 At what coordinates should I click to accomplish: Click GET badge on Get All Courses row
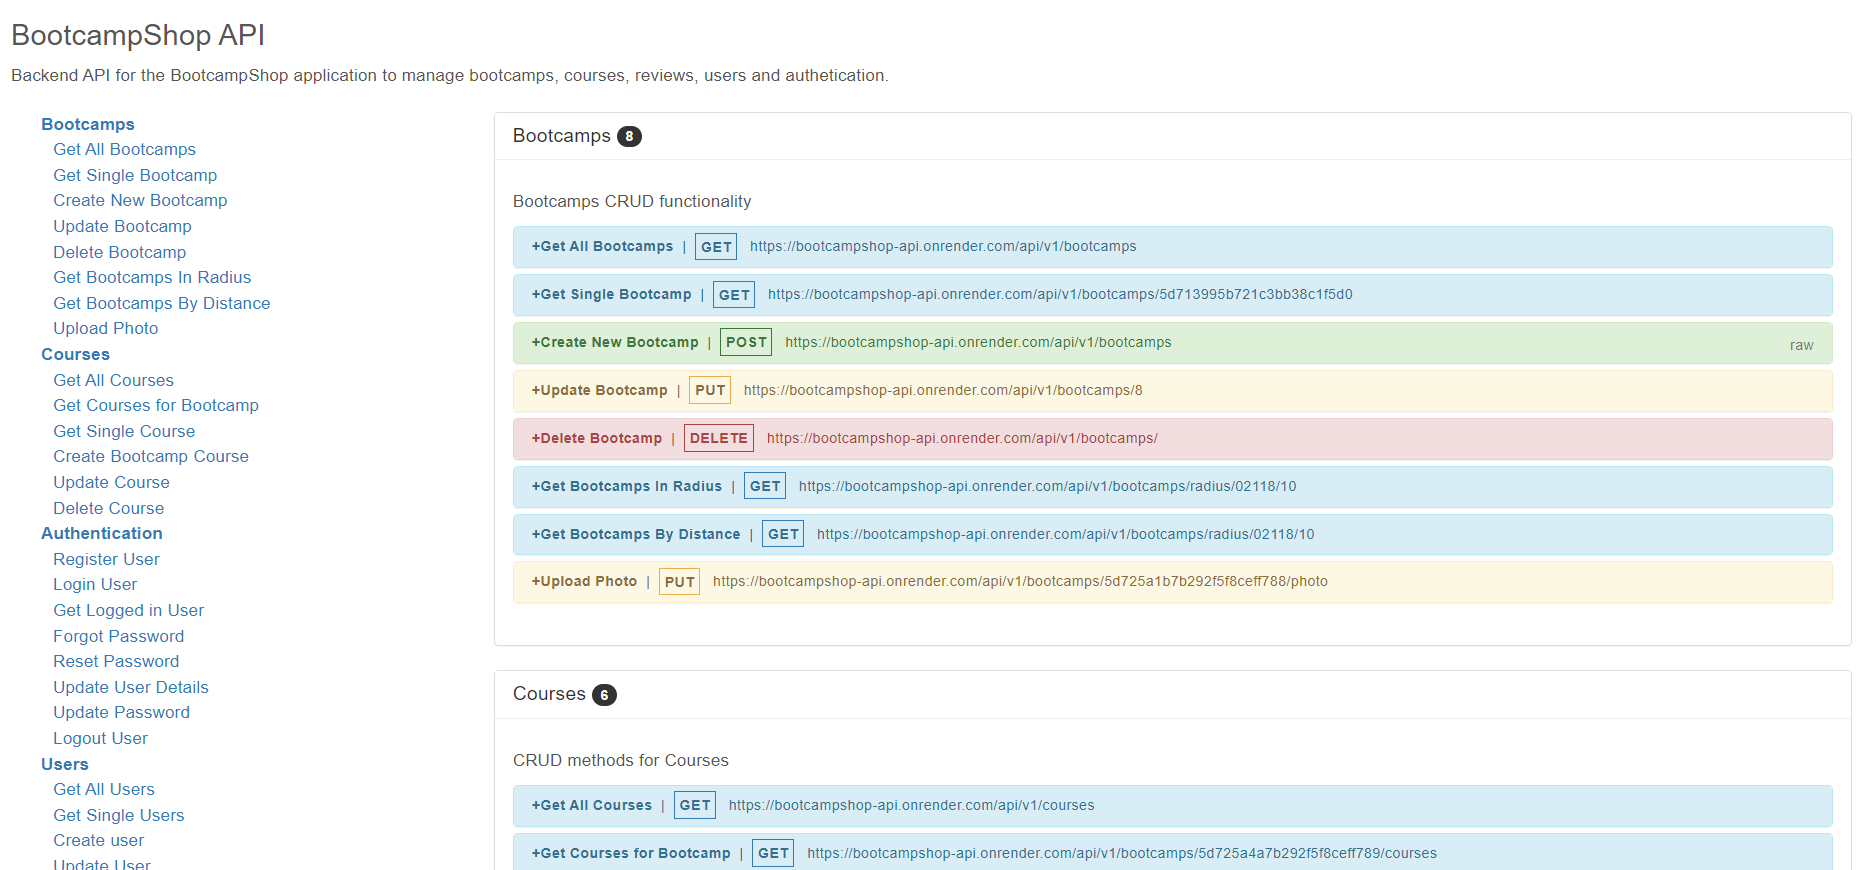point(695,805)
